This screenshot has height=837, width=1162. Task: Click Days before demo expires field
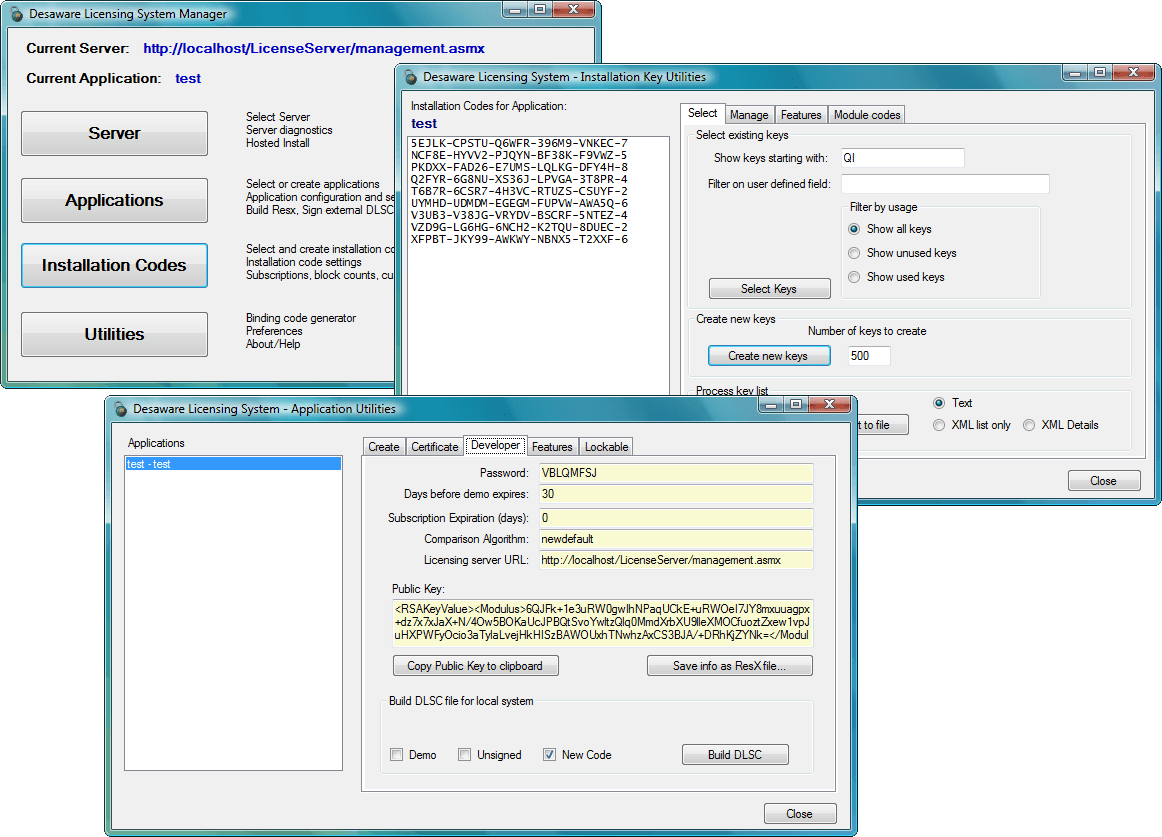click(676, 494)
